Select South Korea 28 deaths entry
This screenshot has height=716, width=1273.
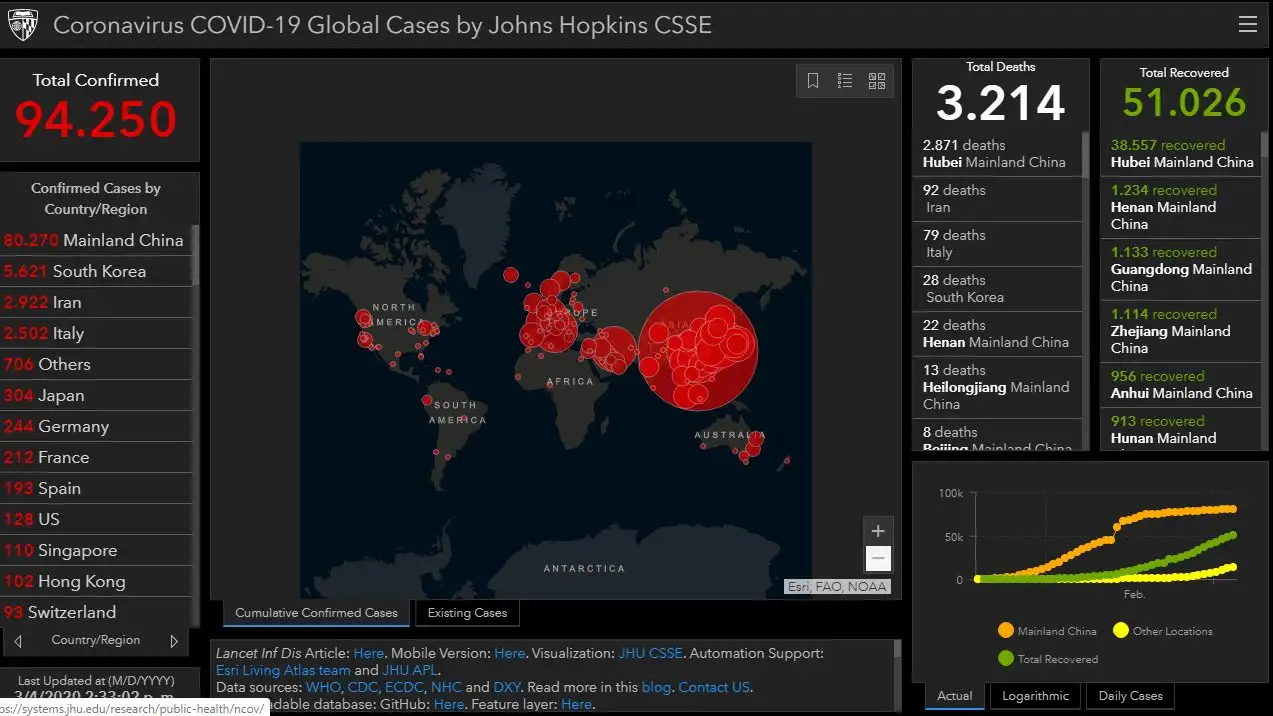[997, 289]
